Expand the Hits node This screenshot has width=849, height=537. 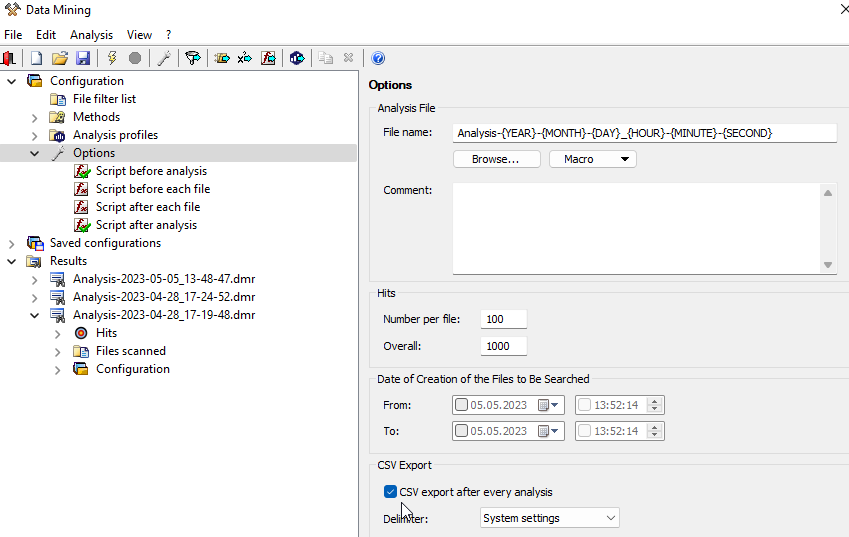[x=57, y=333]
